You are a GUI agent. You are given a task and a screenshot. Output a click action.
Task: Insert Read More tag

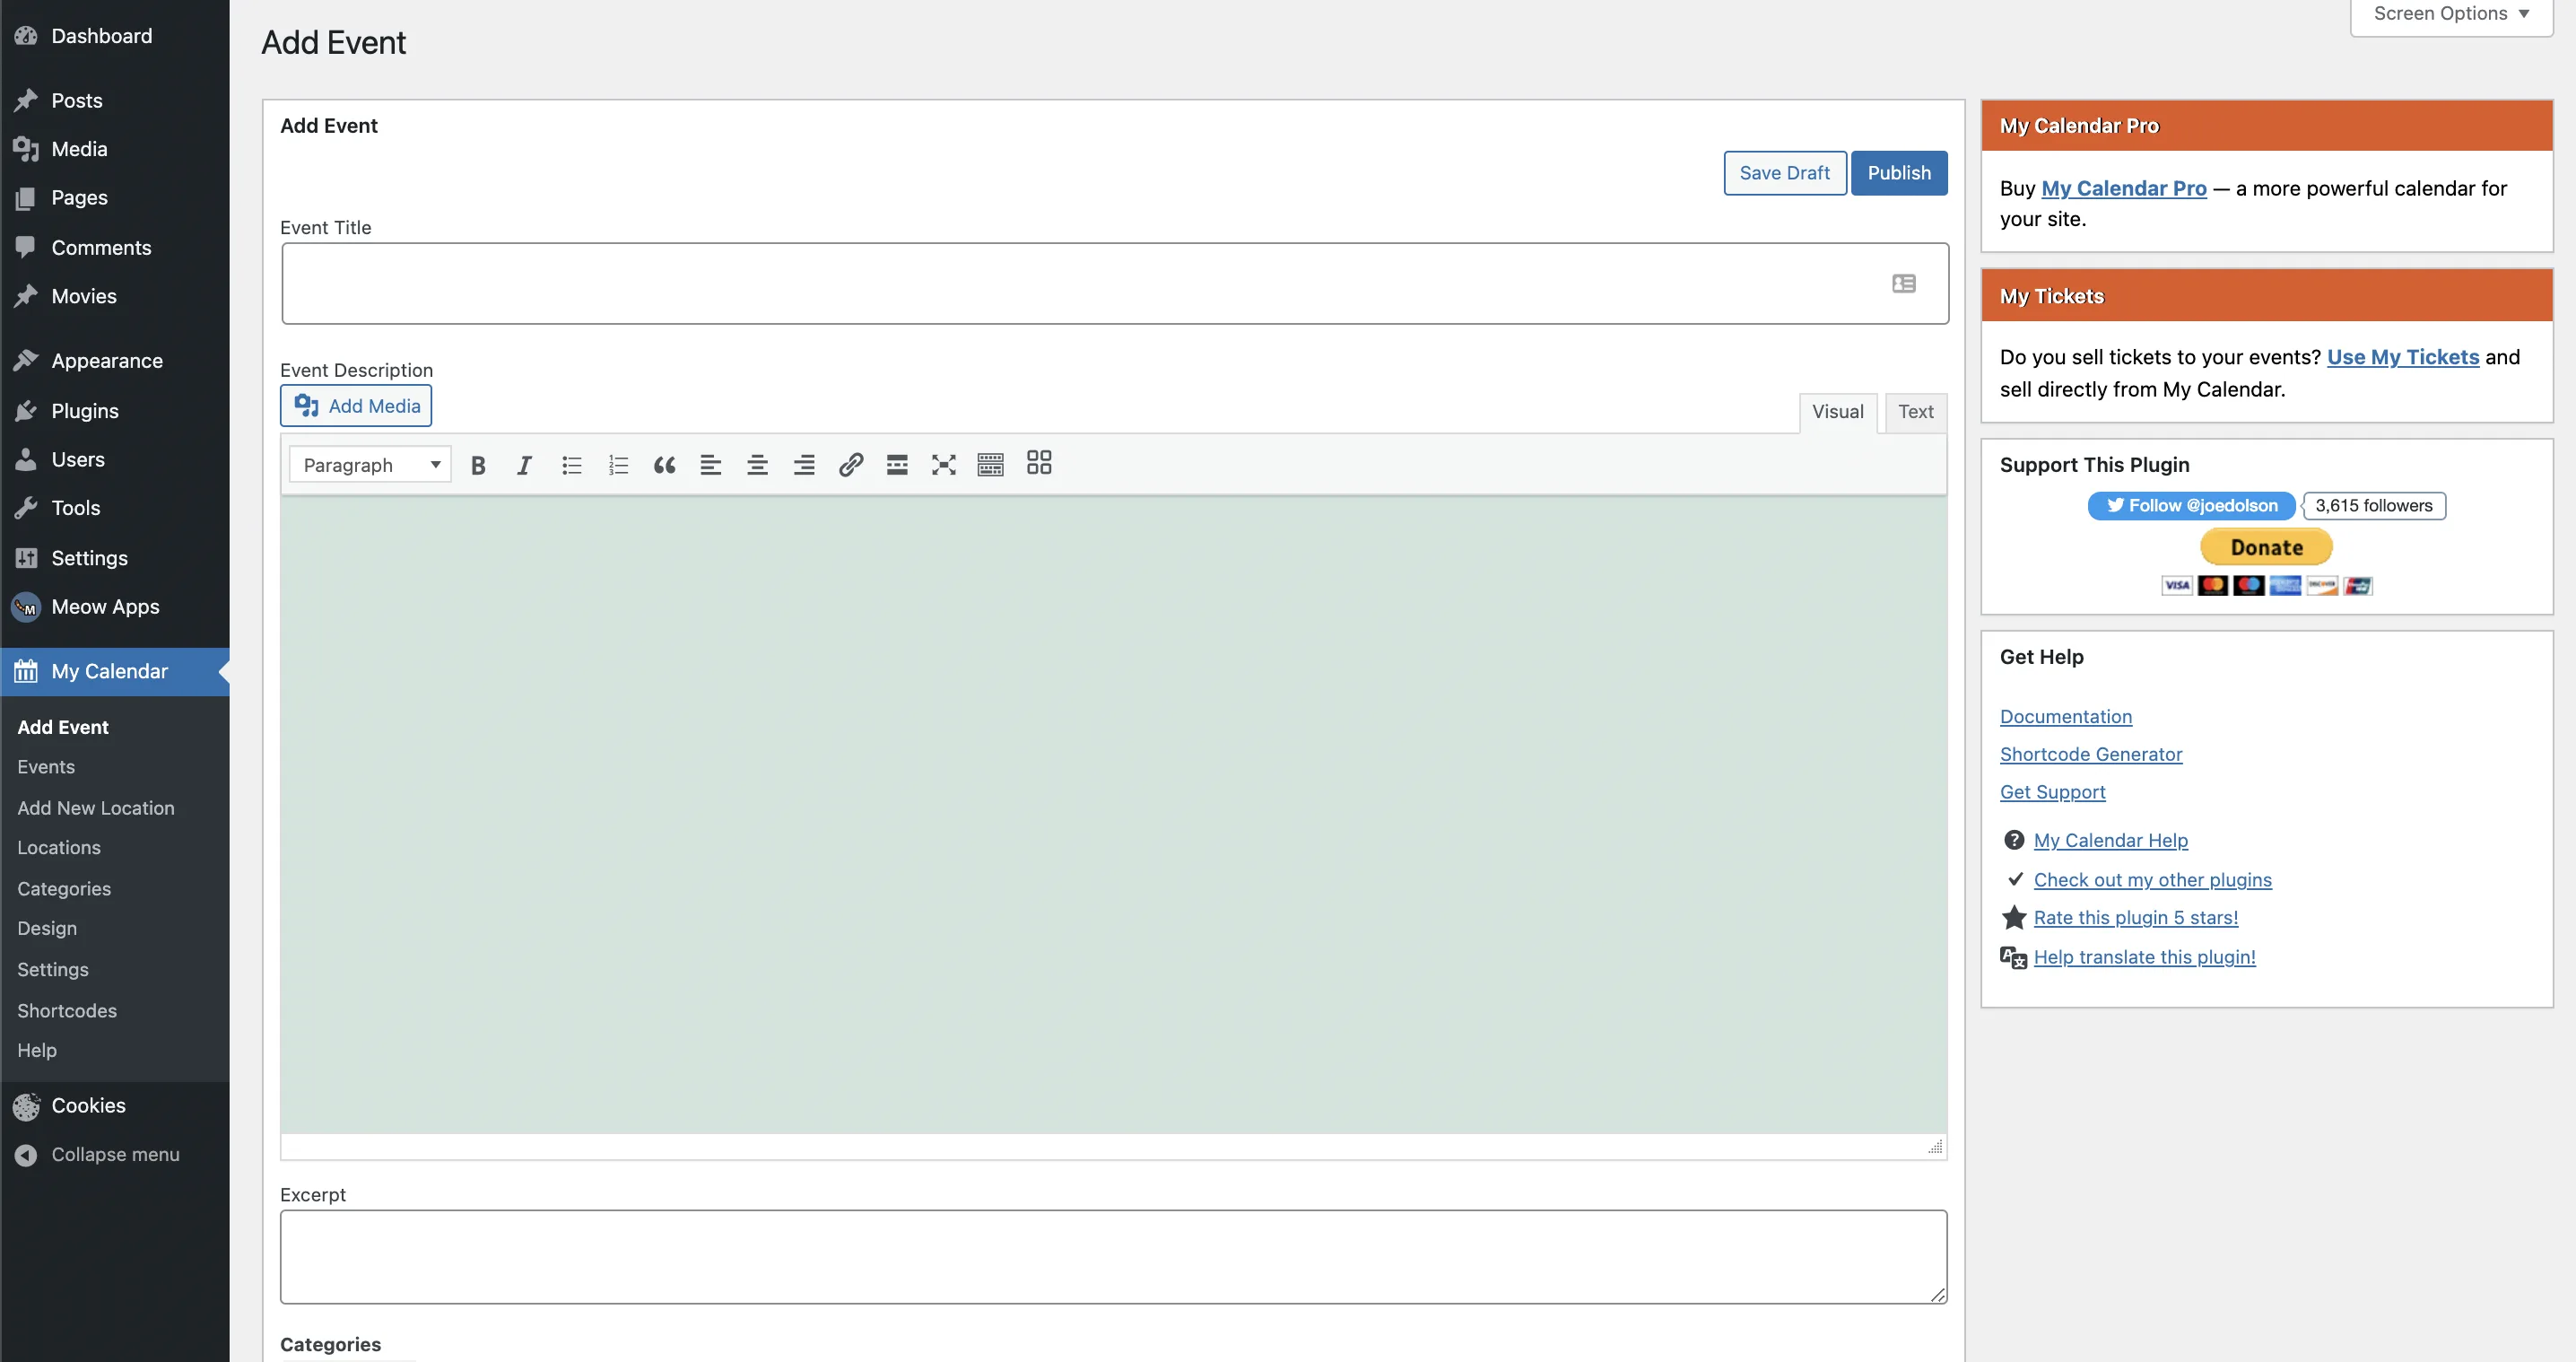coord(897,465)
